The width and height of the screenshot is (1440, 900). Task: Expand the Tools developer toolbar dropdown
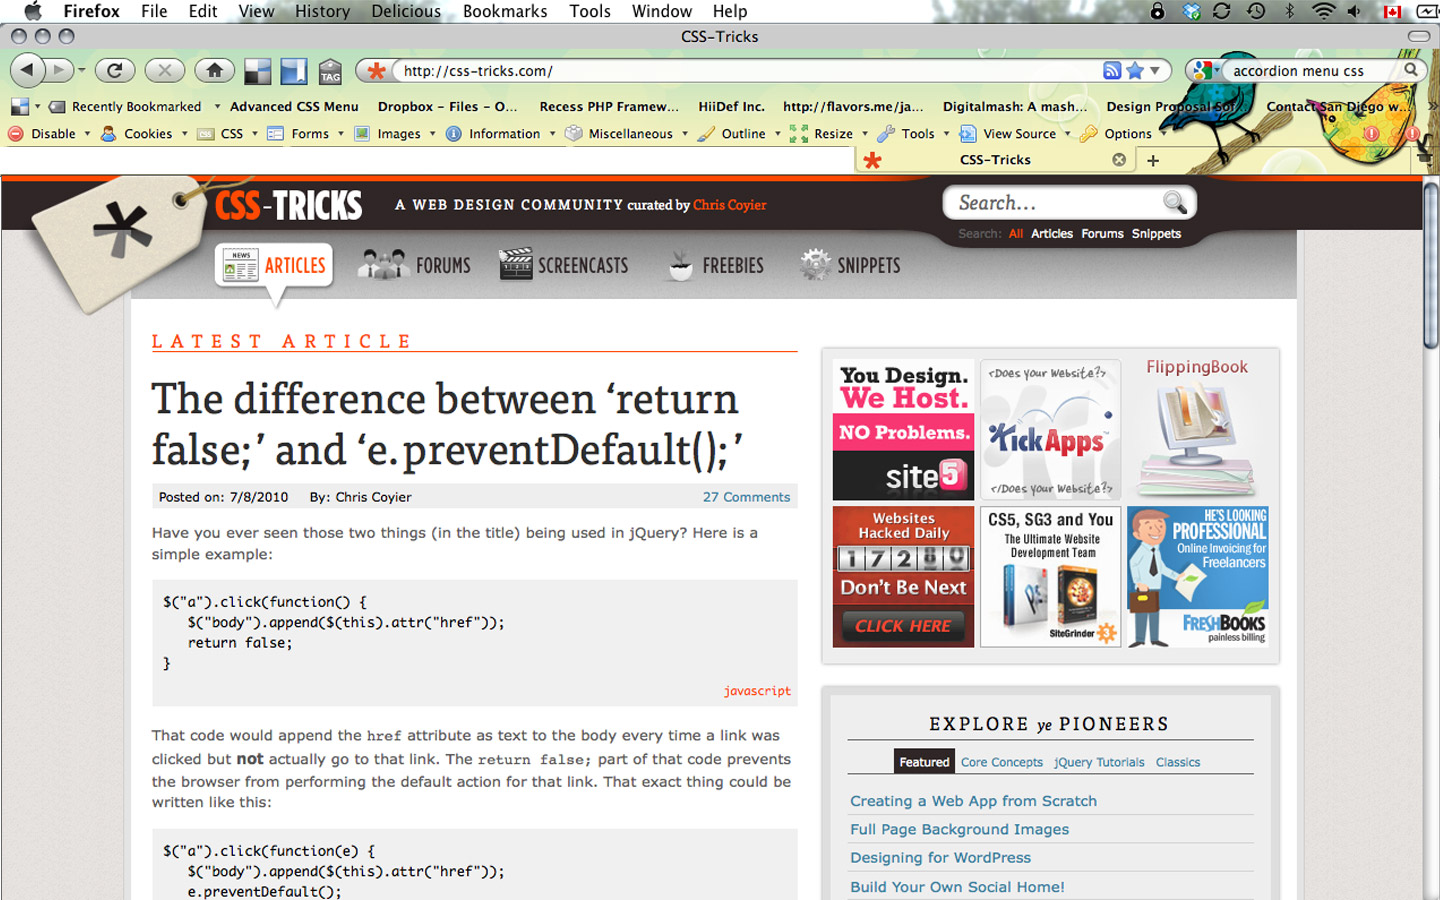[946, 134]
